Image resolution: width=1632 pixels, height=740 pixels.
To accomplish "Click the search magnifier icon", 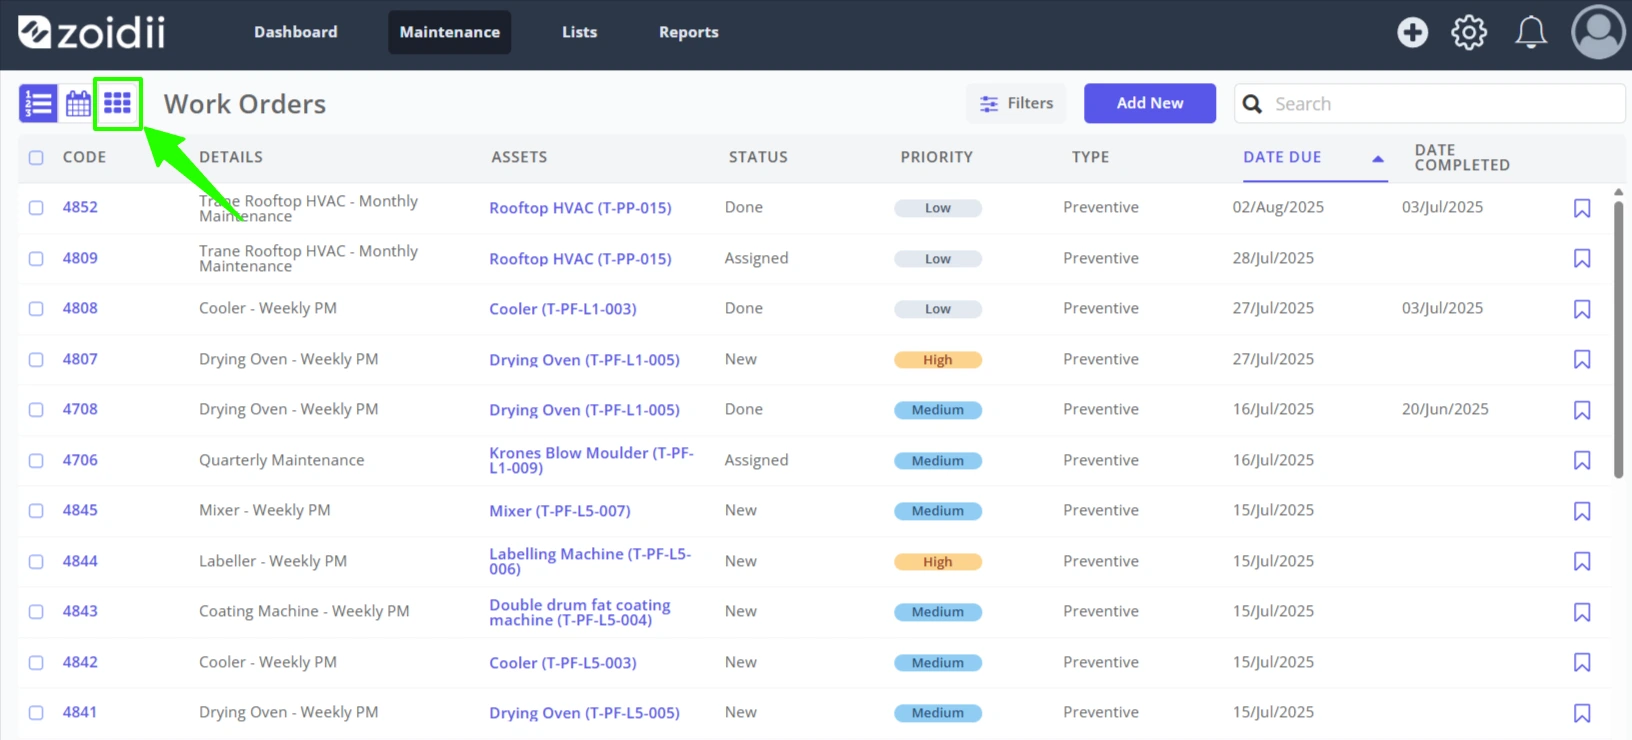I will tap(1252, 103).
